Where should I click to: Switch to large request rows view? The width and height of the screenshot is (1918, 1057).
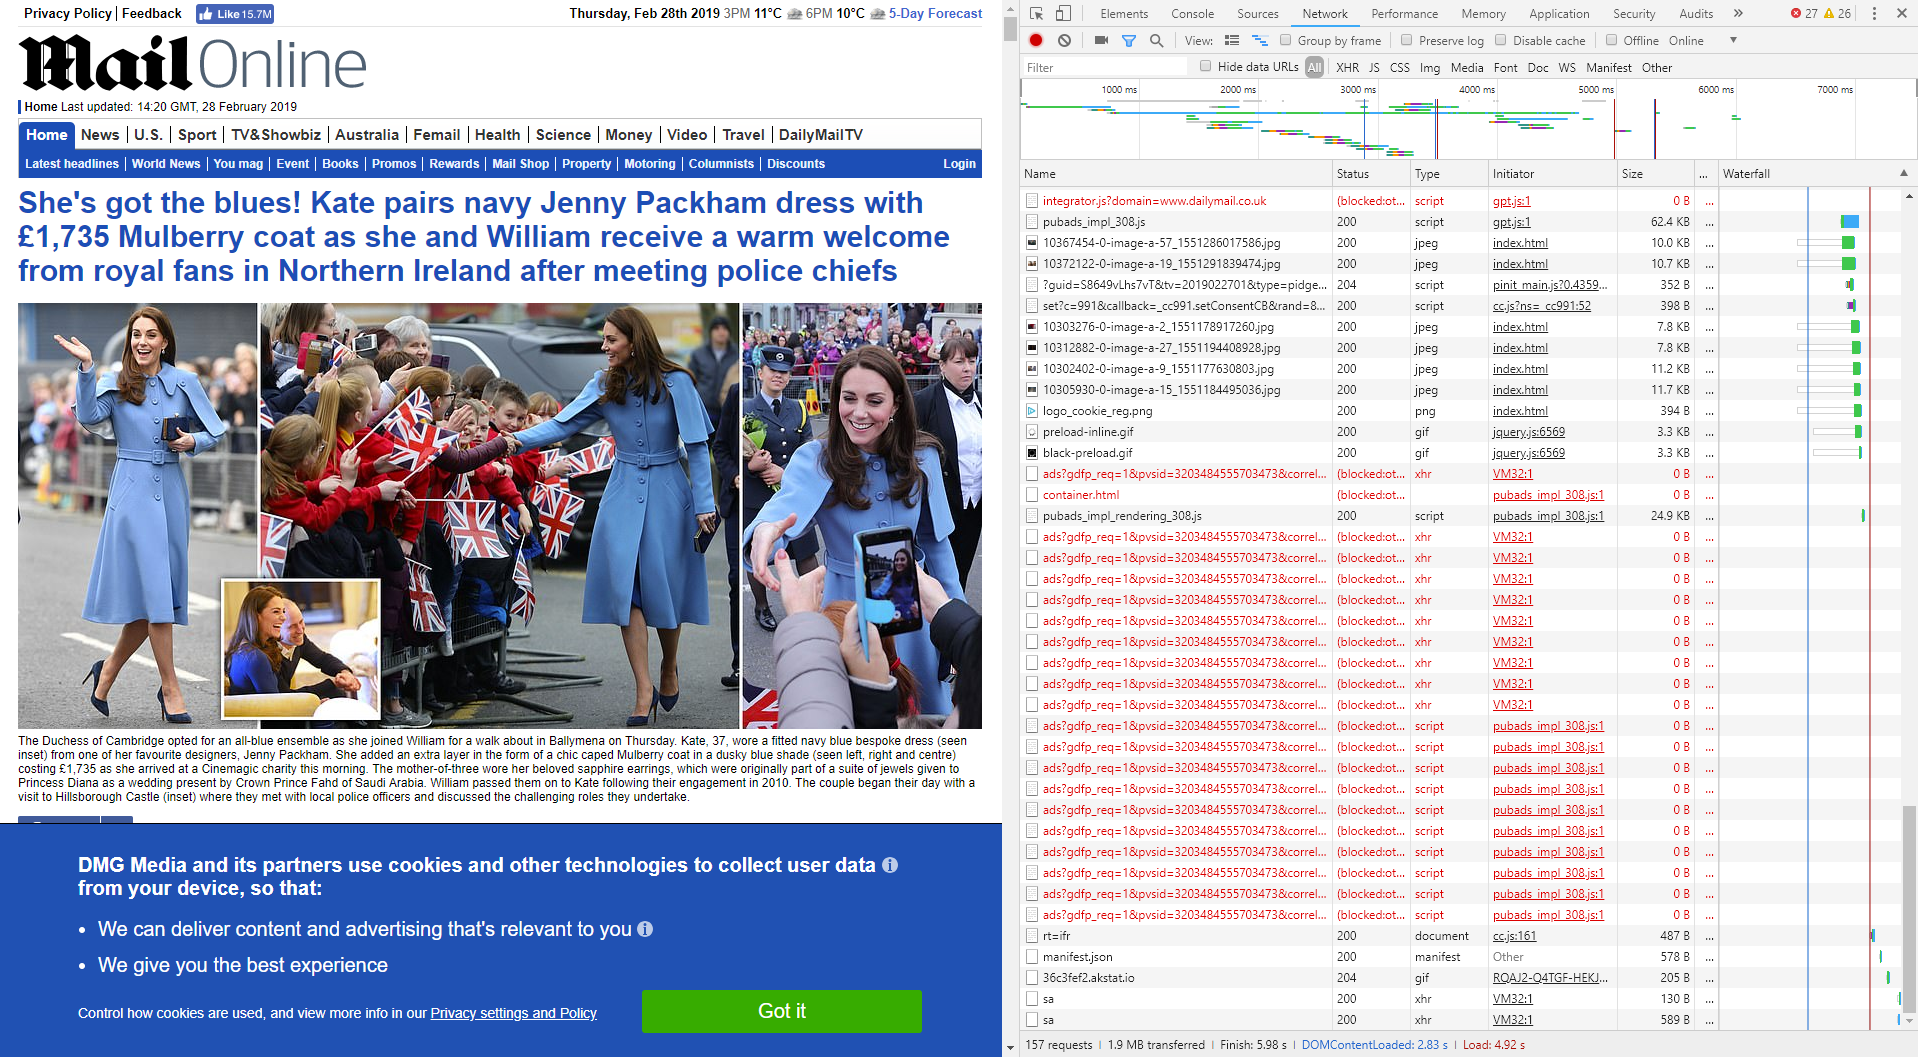tap(1232, 41)
